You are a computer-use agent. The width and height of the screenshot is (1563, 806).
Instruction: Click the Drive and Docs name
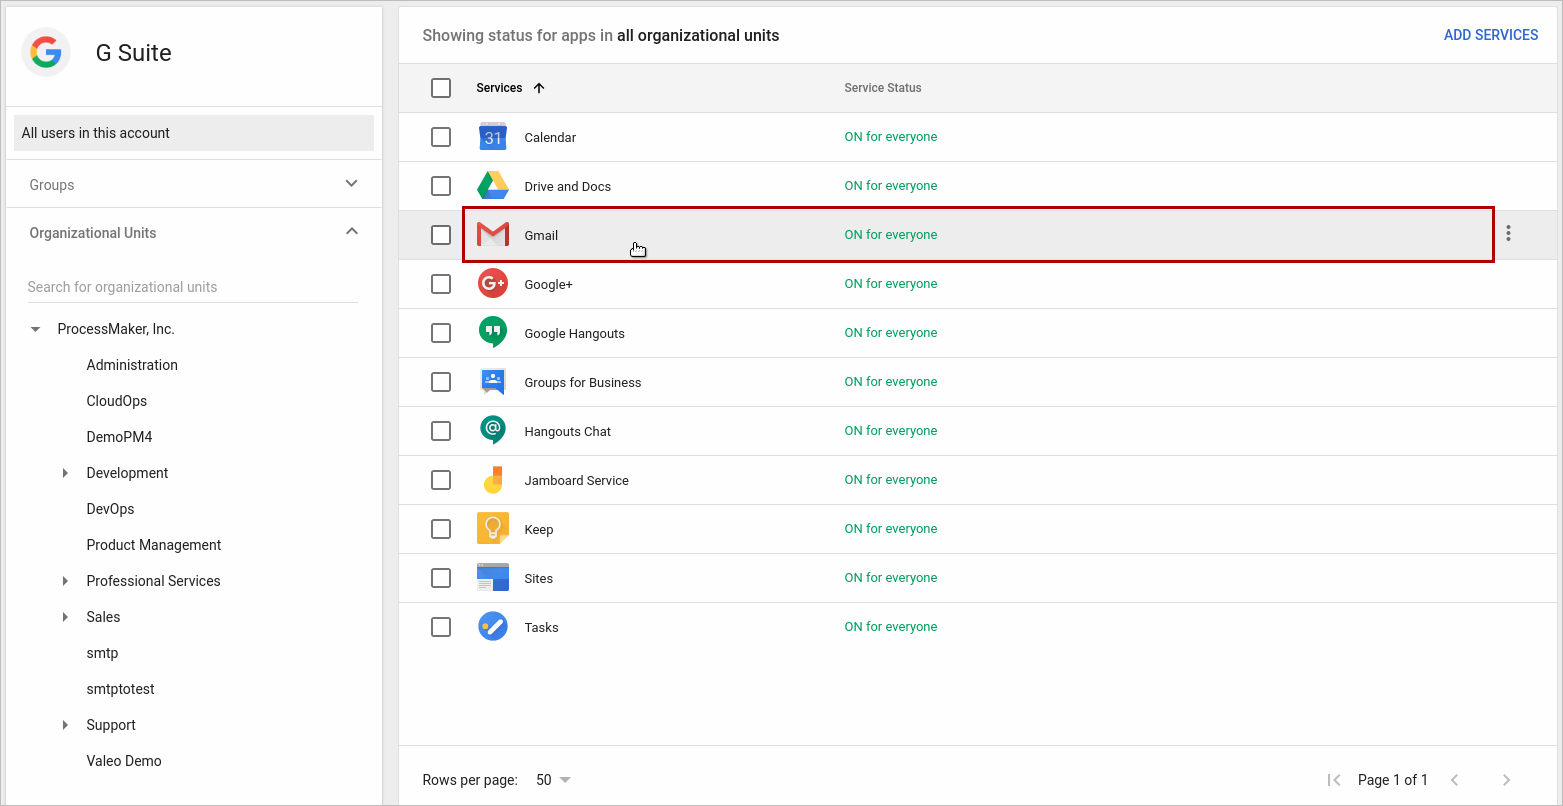567,186
